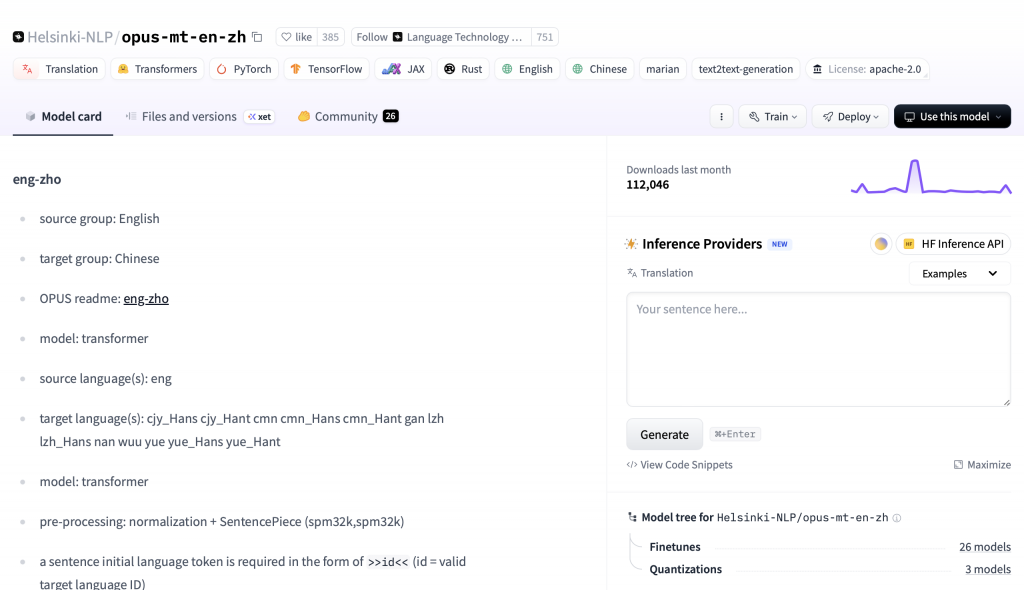Open the 385 likes count

tap(330, 37)
